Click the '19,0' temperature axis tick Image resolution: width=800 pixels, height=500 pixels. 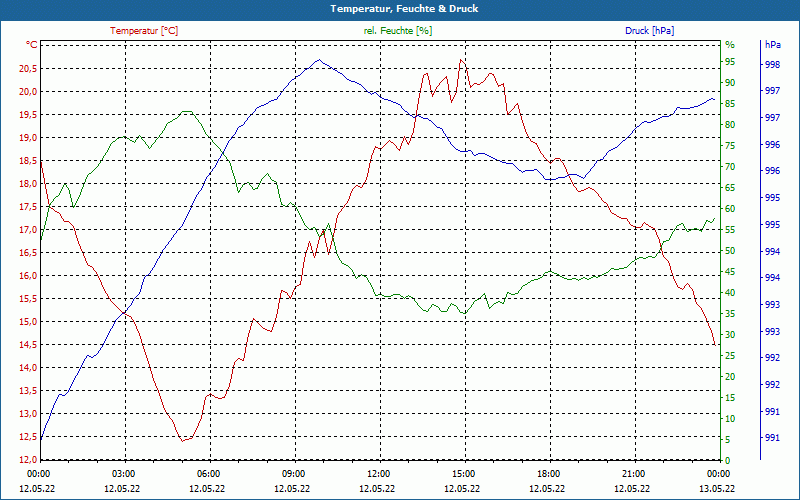[x=28, y=137]
